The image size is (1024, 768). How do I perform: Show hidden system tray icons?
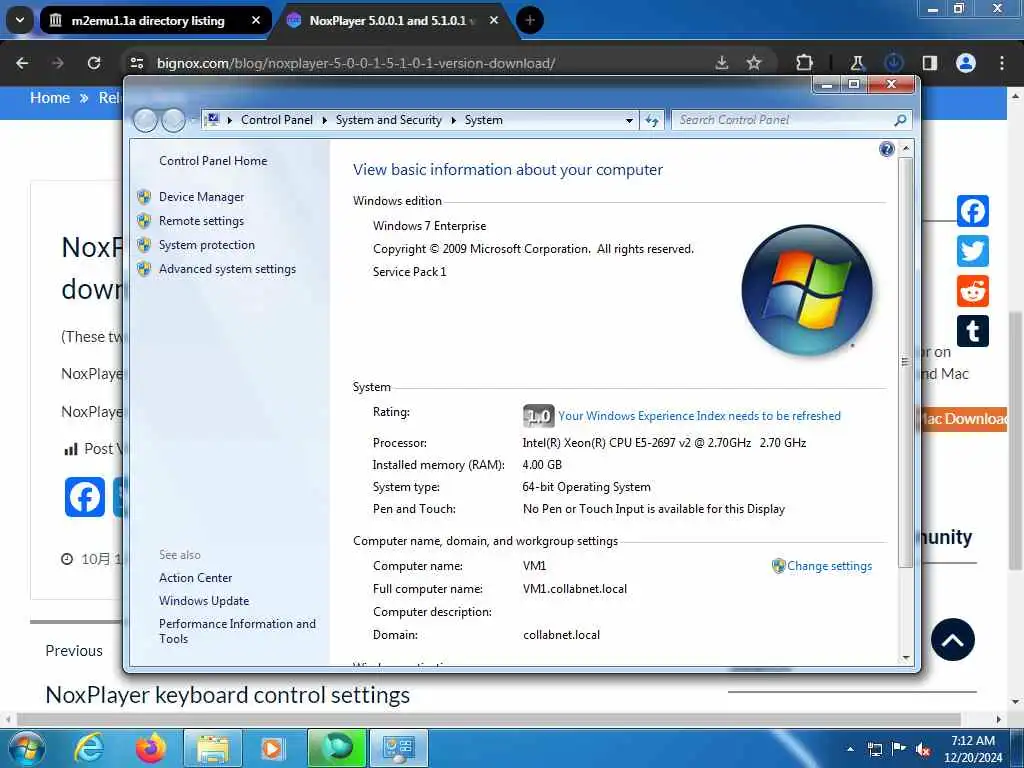tap(850, 749)
